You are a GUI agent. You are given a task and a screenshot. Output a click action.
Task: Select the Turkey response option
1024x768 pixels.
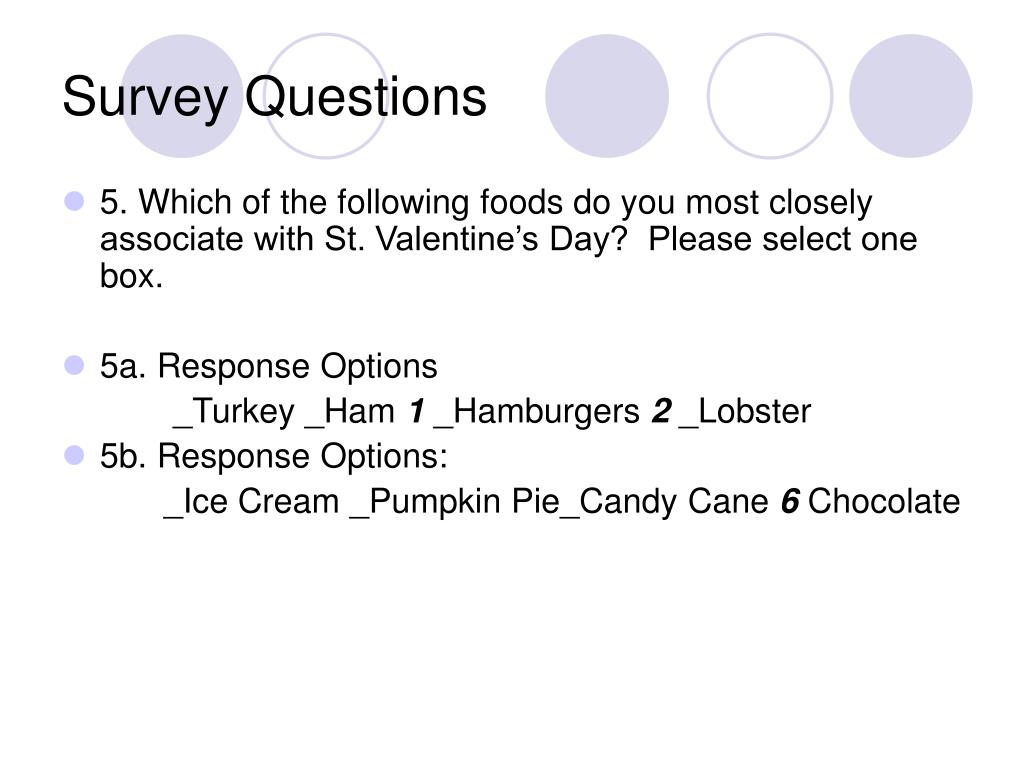(x=234, y=411)
